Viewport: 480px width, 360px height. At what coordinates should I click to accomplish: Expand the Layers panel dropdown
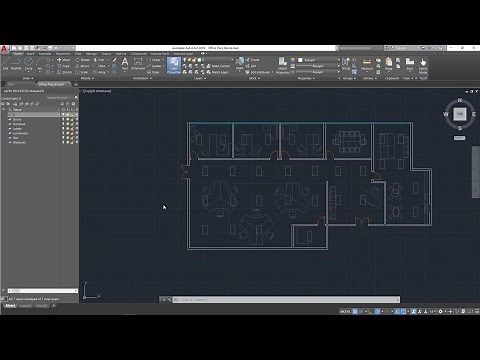tap(200, 78)
